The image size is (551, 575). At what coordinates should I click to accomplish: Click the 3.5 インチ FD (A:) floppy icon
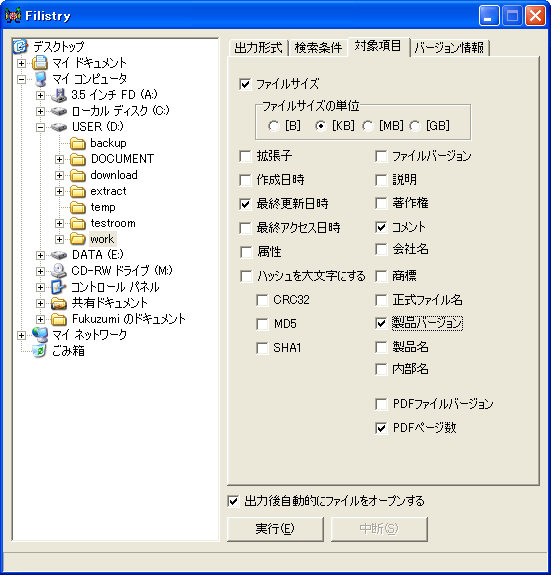click(x=59, y=95)
